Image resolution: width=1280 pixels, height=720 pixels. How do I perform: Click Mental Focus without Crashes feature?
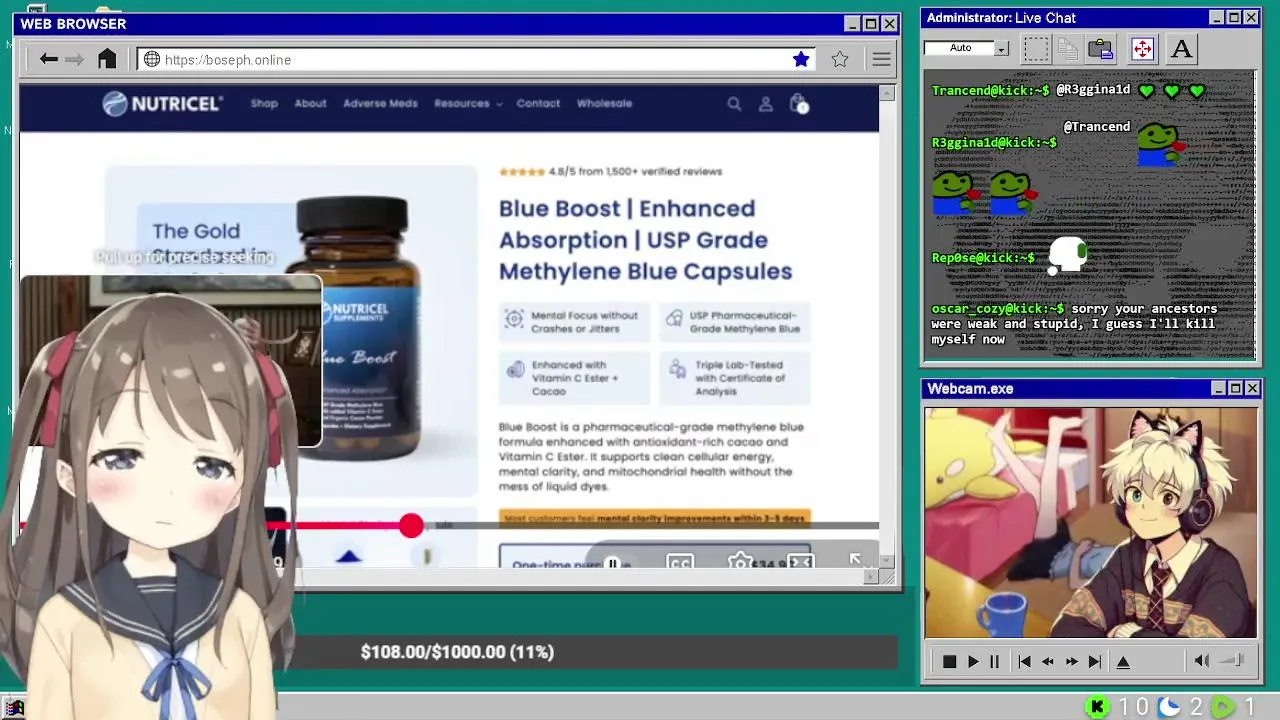[x=574, y=322]
